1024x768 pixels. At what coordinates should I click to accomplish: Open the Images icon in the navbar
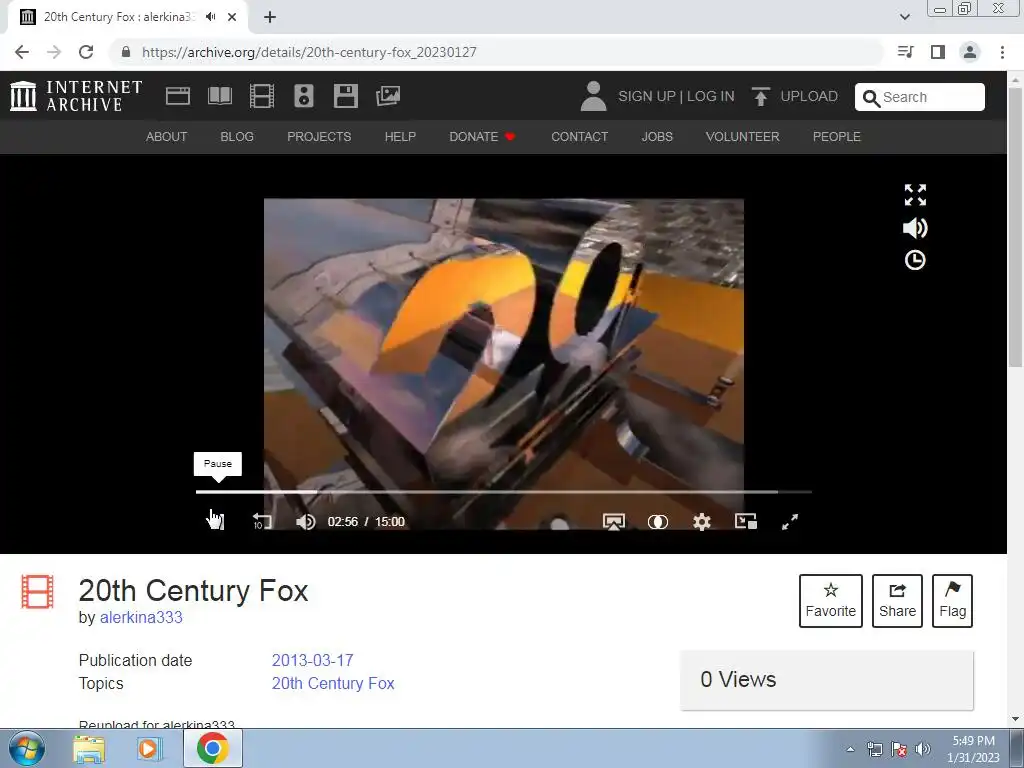[x=388, y=96]
